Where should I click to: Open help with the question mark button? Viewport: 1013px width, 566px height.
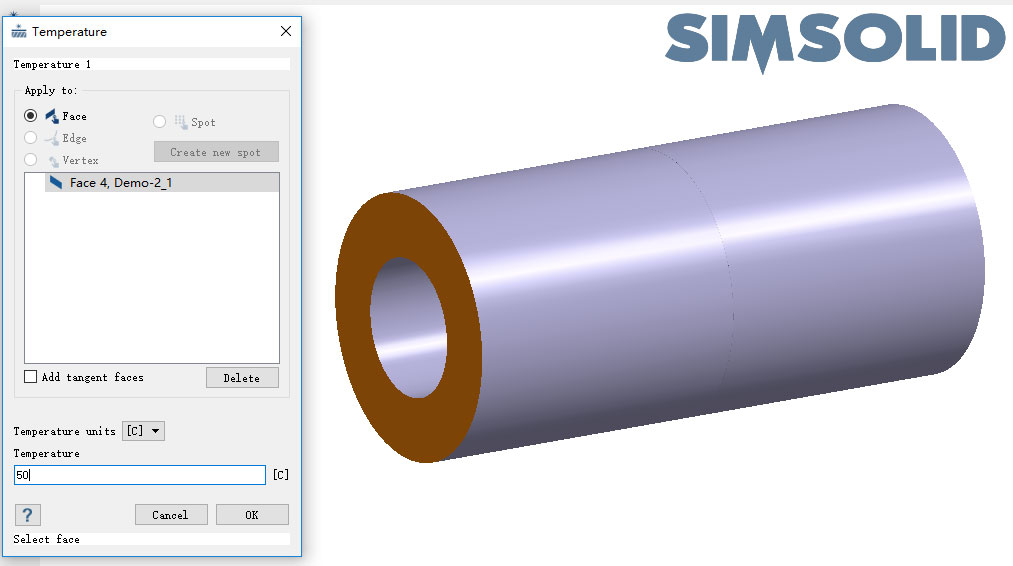coord(27,515)
